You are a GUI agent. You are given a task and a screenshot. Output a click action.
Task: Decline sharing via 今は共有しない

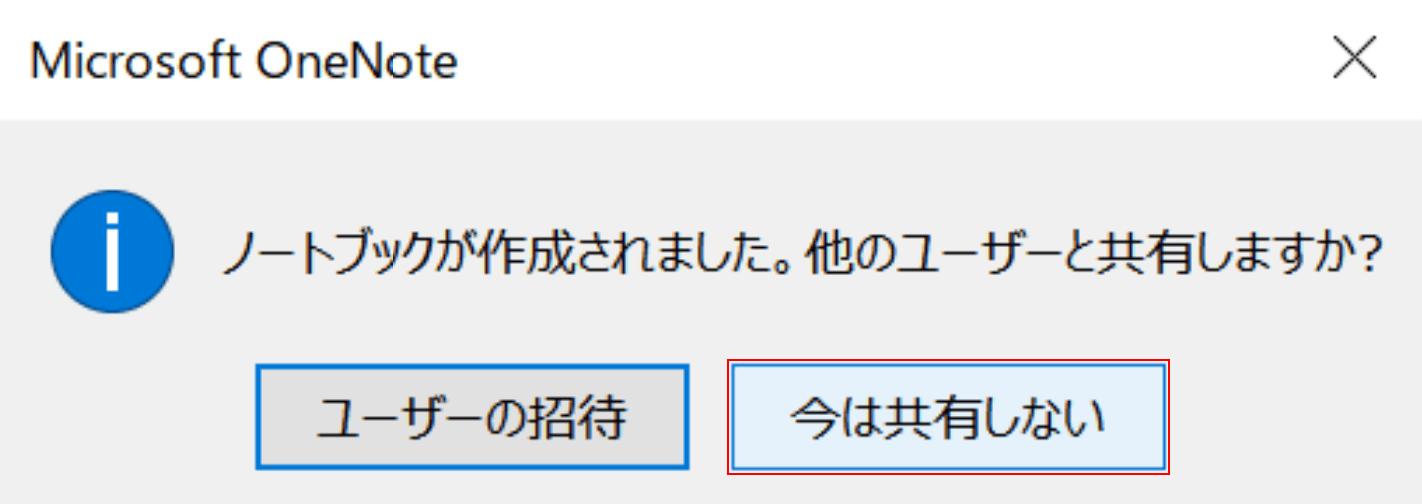tap(948, 417)
